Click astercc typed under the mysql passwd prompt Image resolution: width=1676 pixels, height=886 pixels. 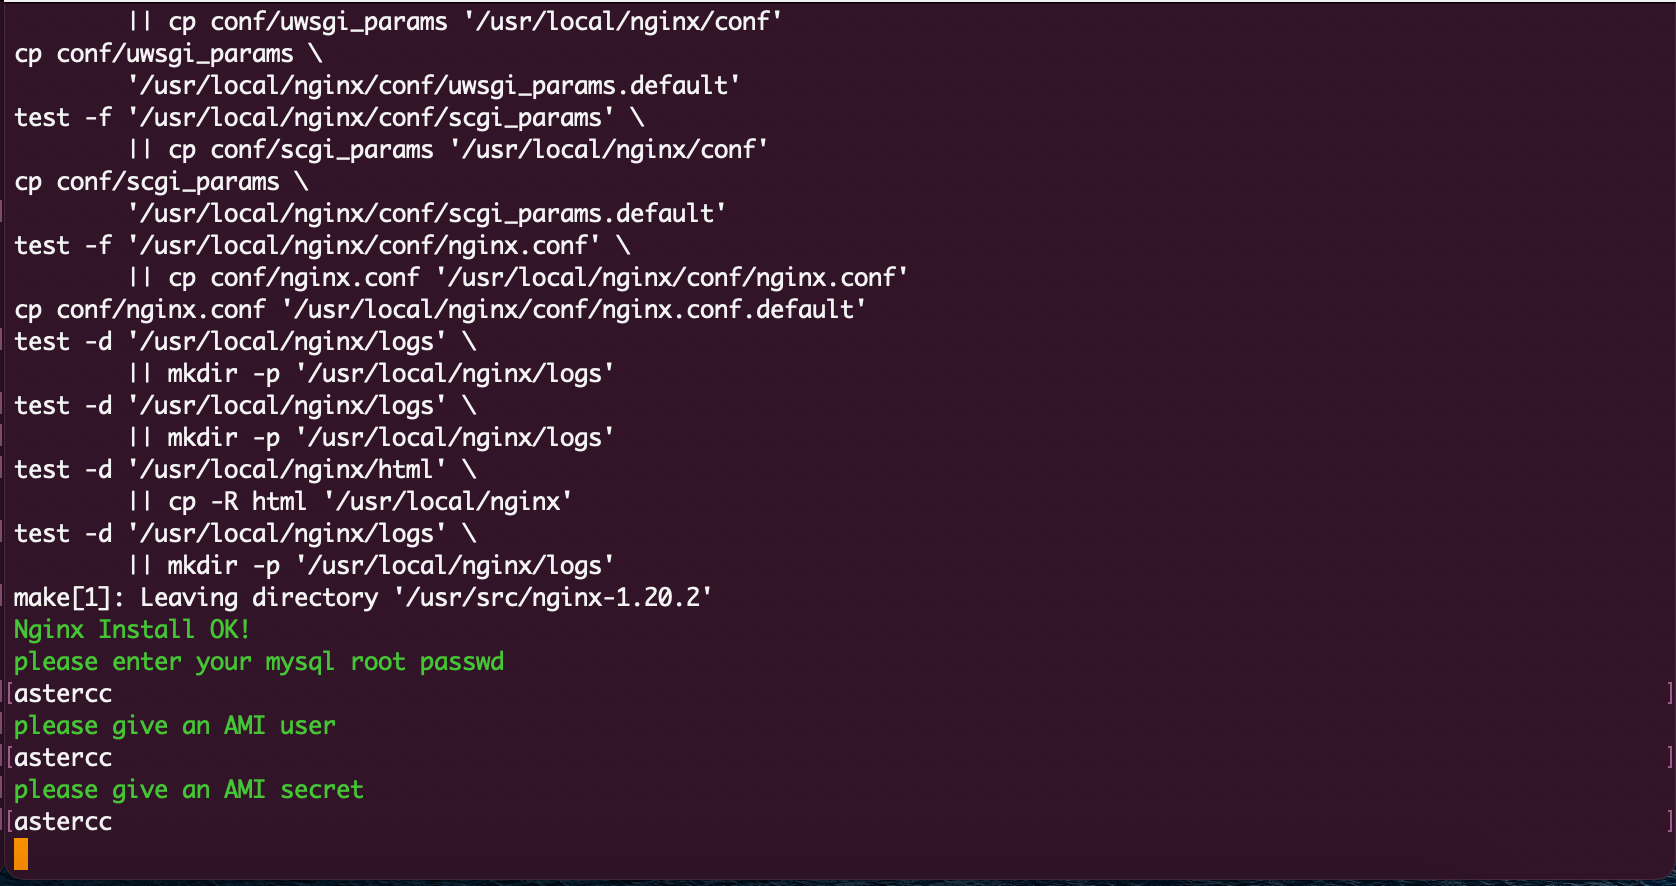click(x=63, y=694)
